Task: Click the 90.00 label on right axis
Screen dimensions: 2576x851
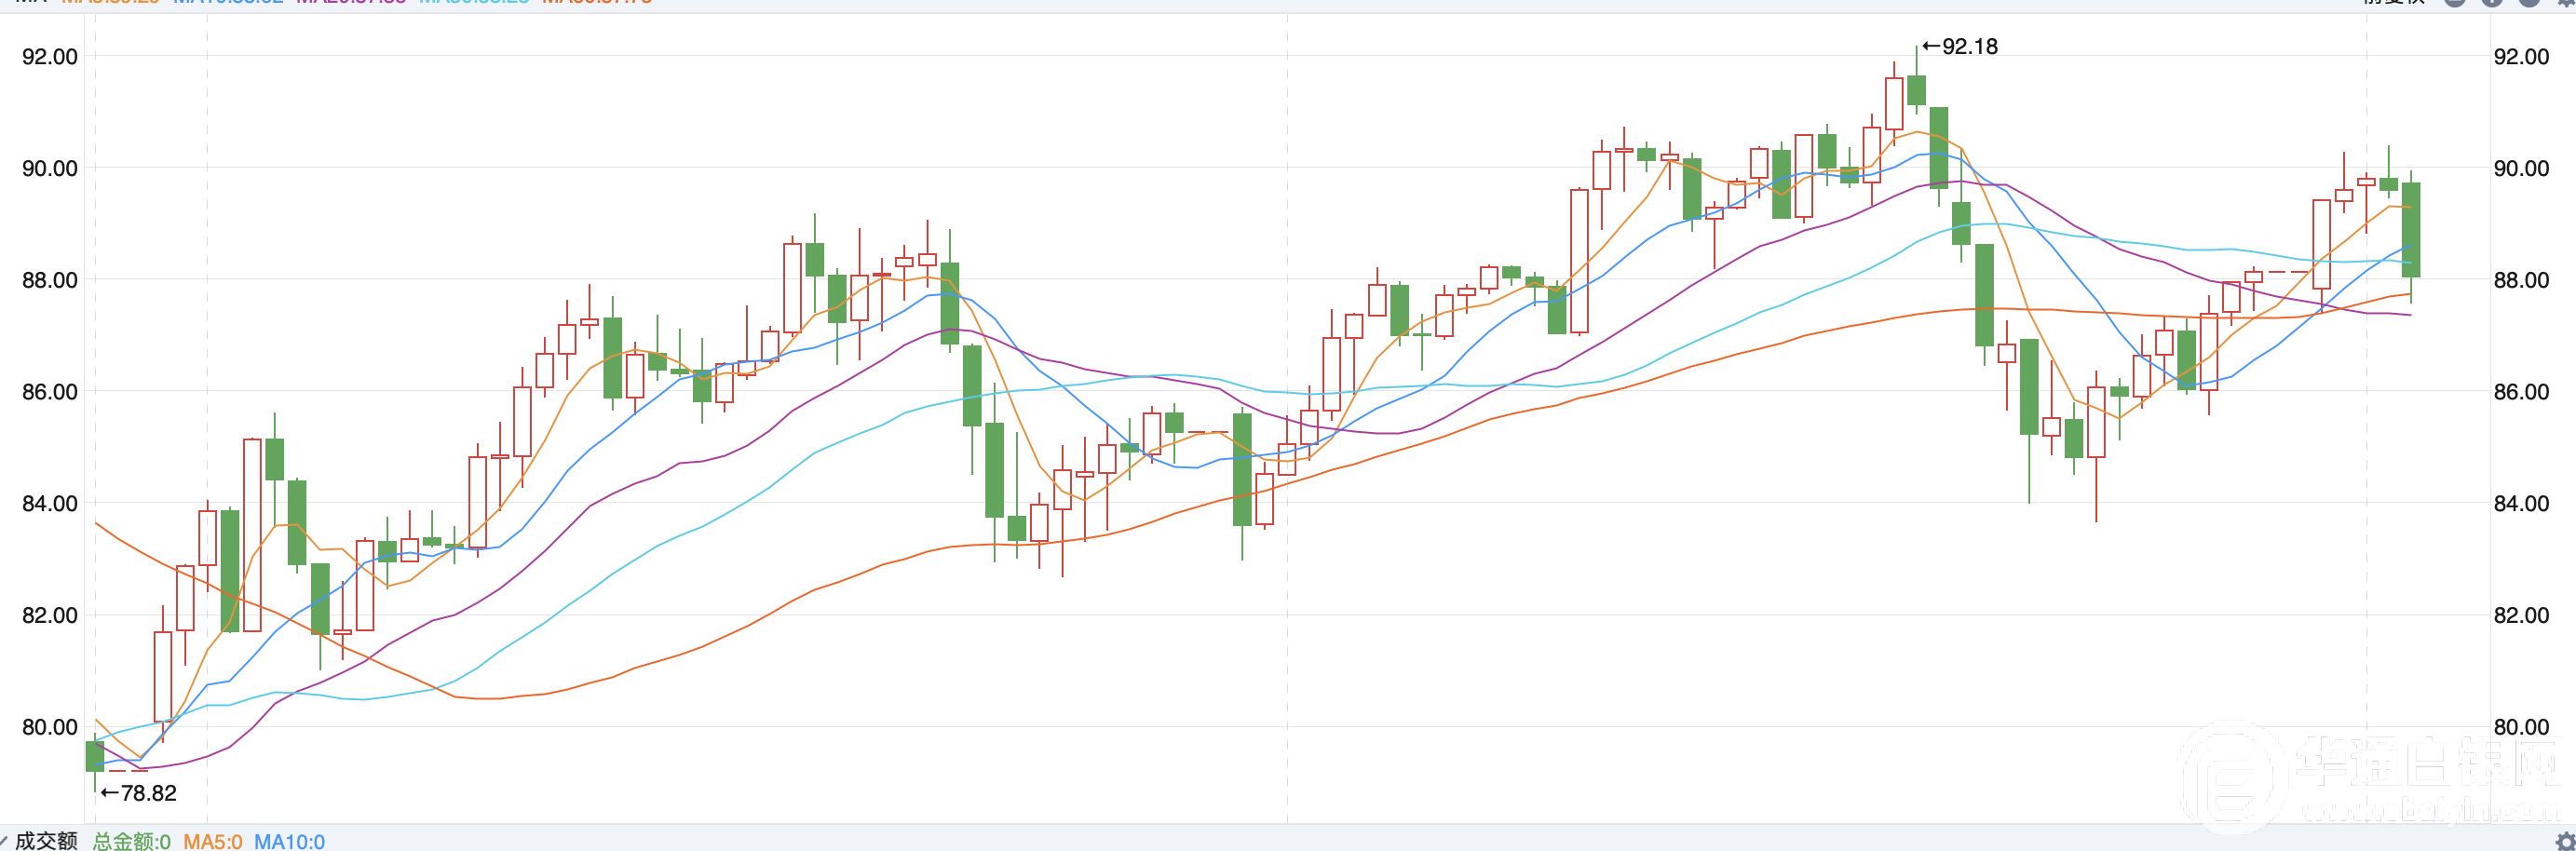Action: [2521, 169]
